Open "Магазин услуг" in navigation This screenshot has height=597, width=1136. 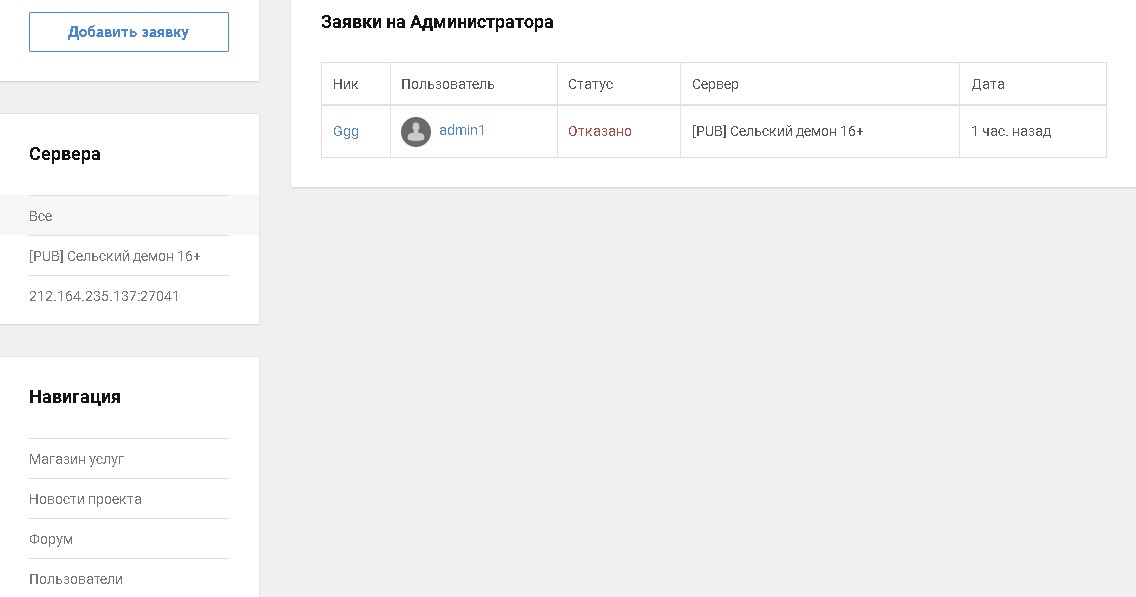(77, 459)
